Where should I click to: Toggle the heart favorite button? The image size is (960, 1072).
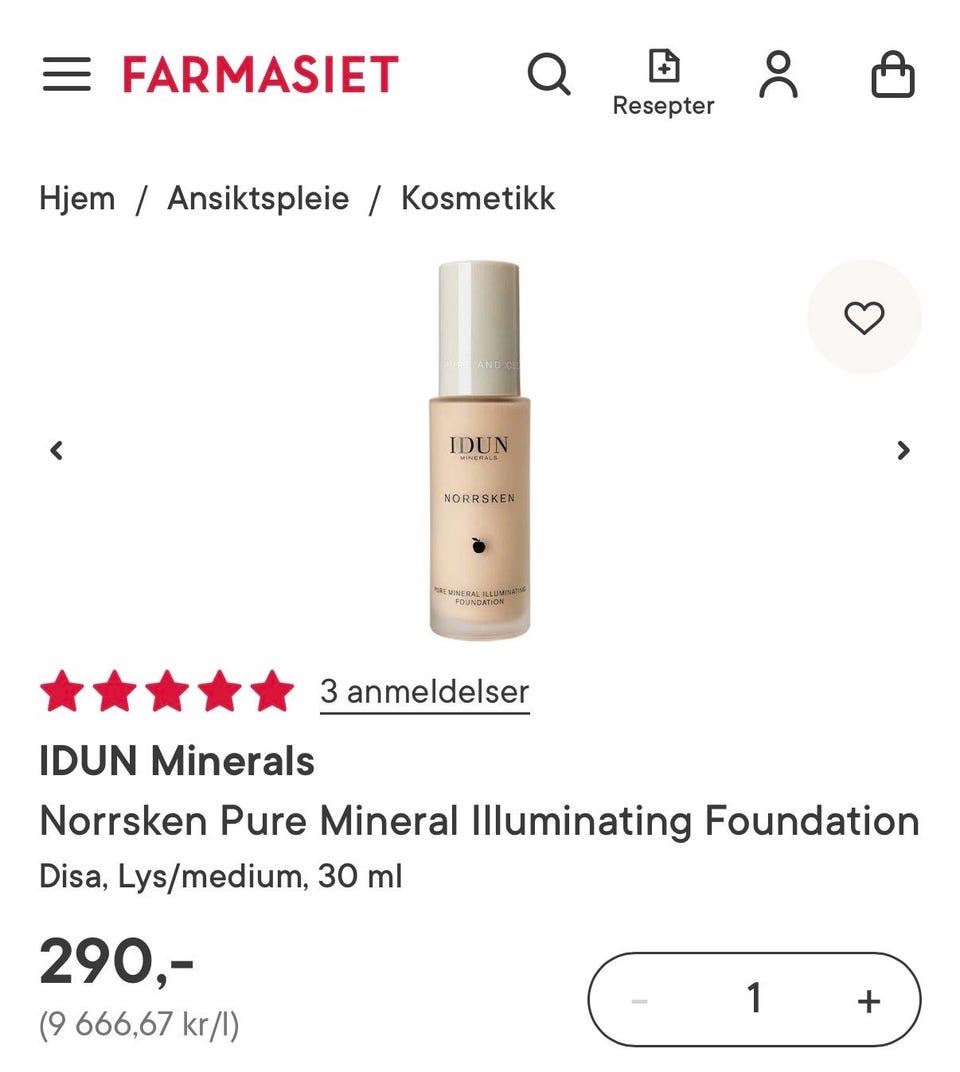pos(864,318)
